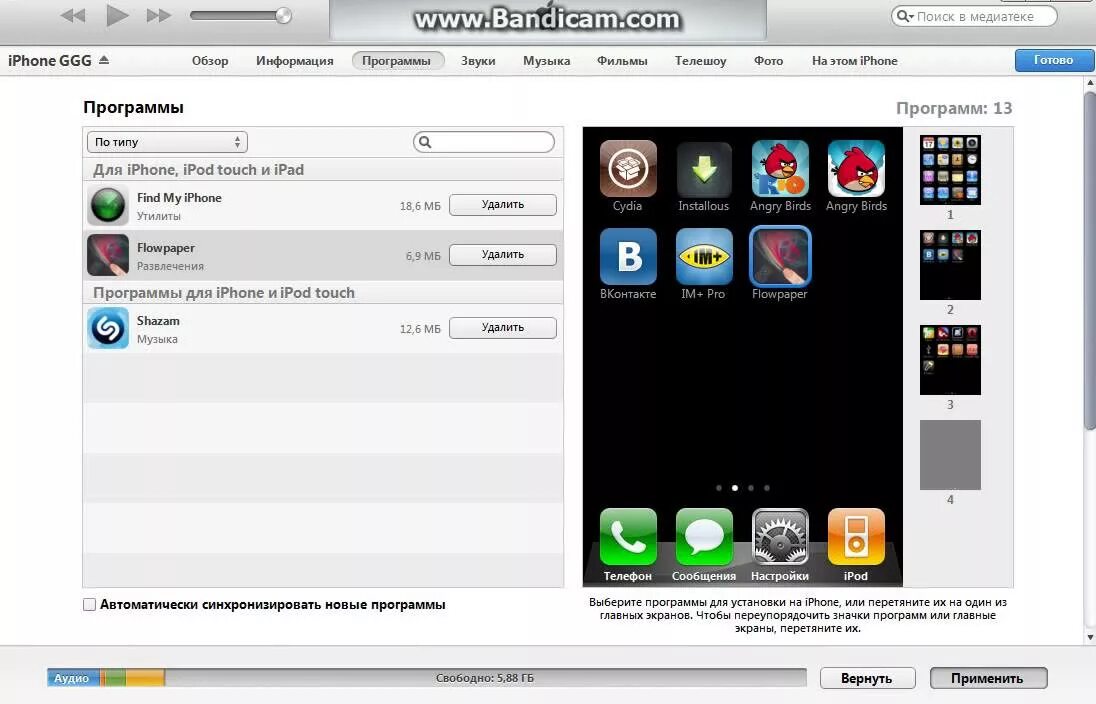Click the Аудио segment of capacity bar

coord(73,678)
